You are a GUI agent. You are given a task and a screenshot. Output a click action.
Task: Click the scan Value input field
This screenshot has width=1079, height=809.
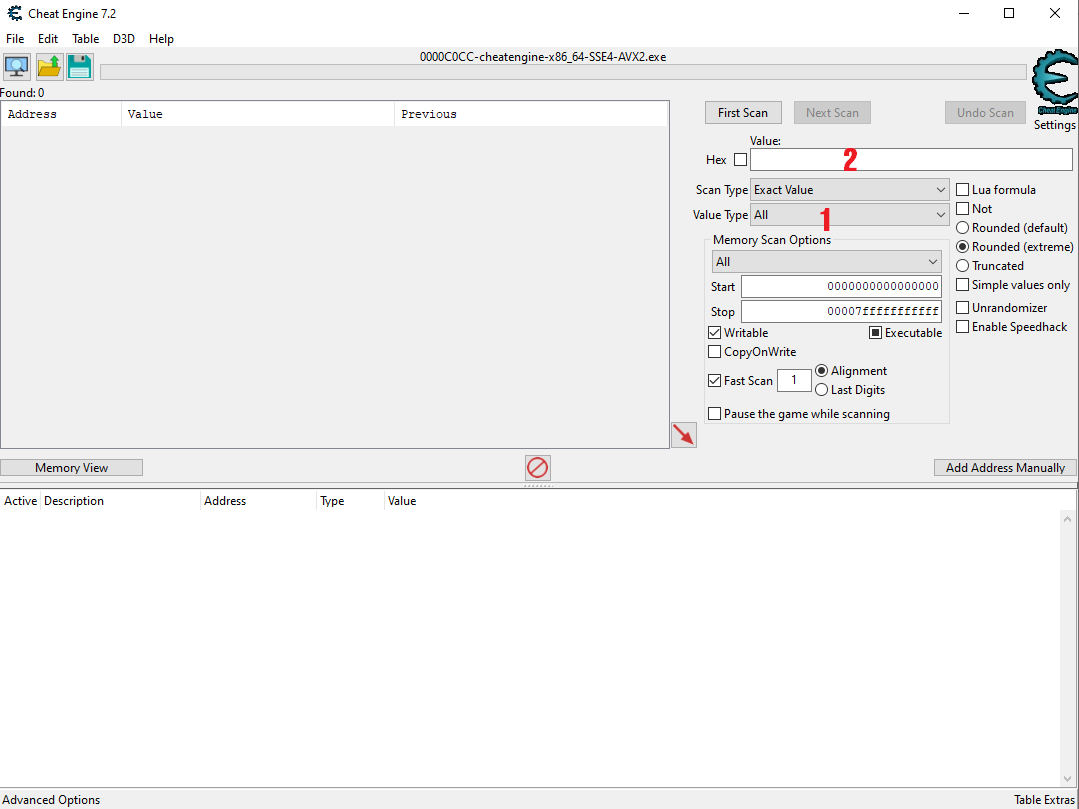(x=911, y=160)
